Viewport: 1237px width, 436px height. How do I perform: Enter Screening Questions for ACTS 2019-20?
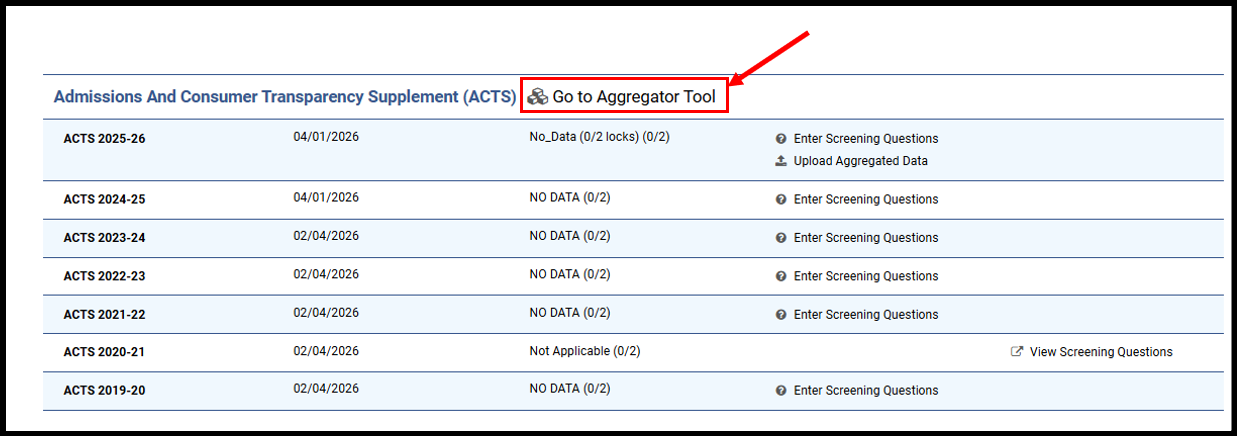pos(866,390)
